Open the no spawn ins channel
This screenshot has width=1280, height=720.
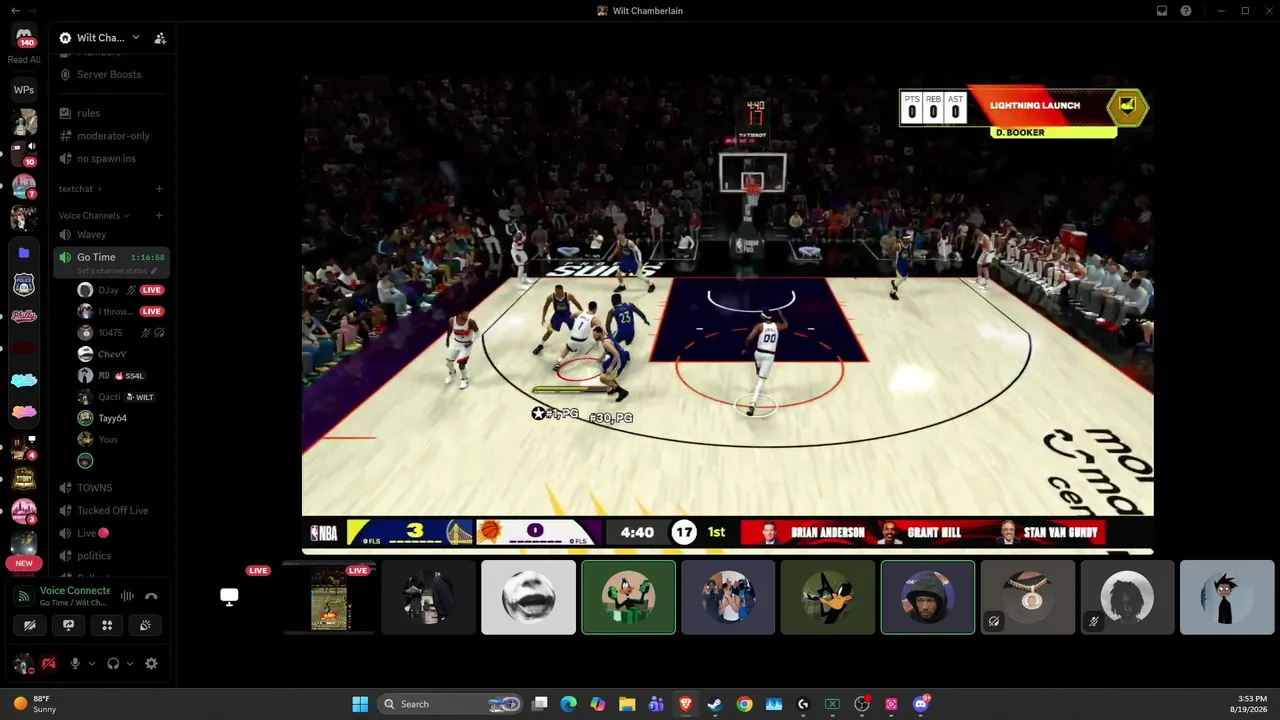coord(106,158)
